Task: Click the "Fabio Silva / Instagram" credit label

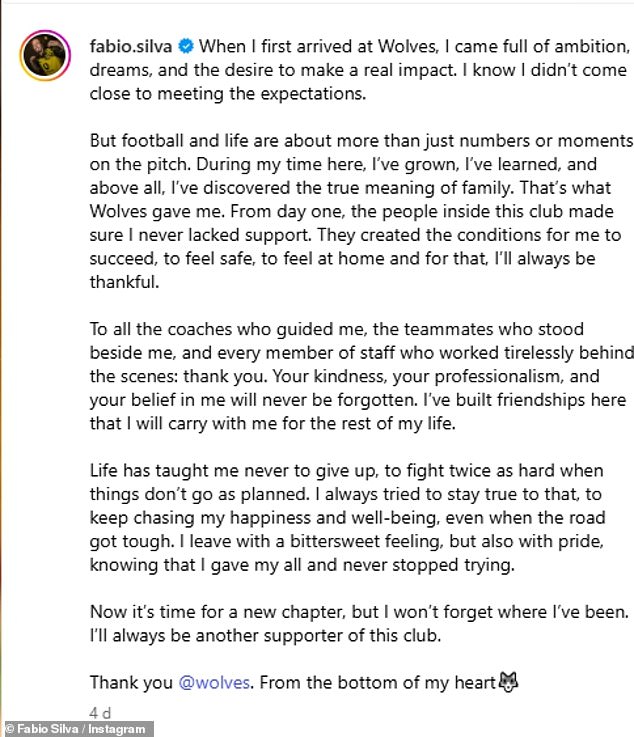Action: coord(76,729)
